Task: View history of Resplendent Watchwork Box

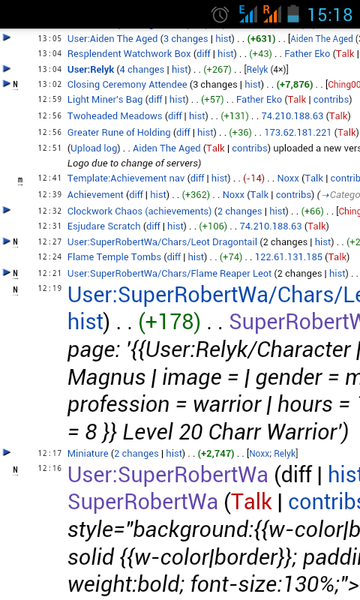Action: click(225, 54)
